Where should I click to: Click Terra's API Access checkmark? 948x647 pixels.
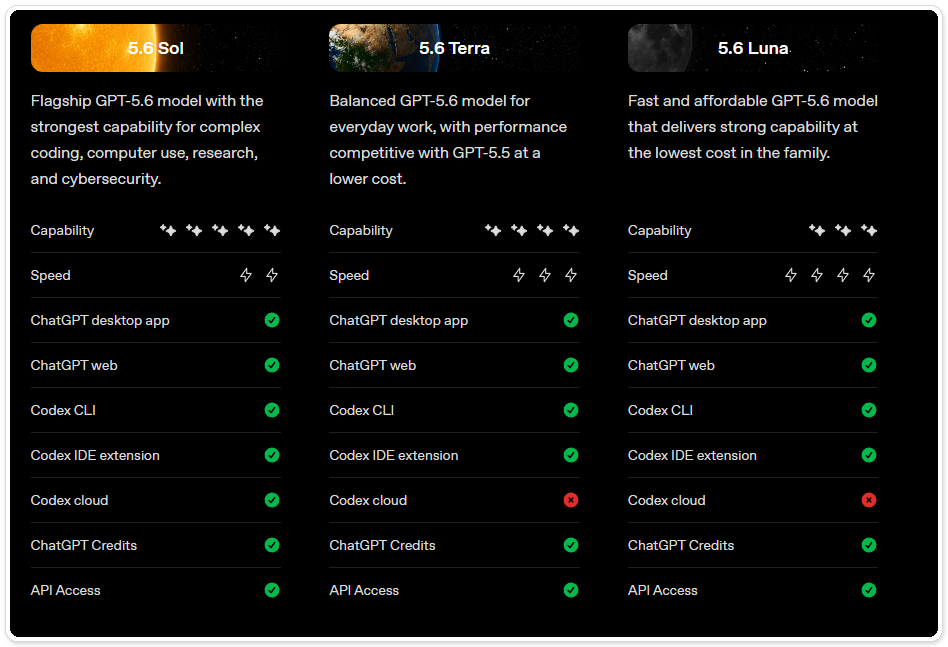click(571, 590)
